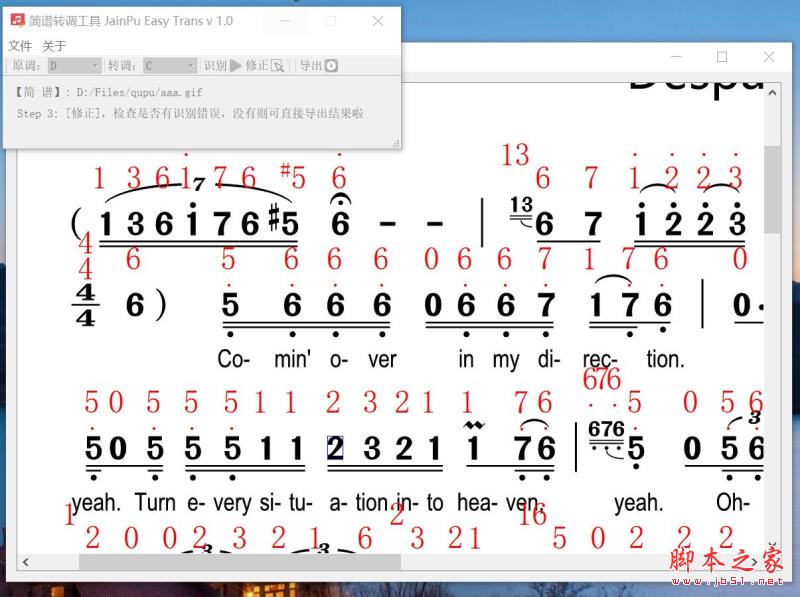Screen dimensions: 800x597
Task: Open the 文件 menu
Action: [x=20, y=46]
